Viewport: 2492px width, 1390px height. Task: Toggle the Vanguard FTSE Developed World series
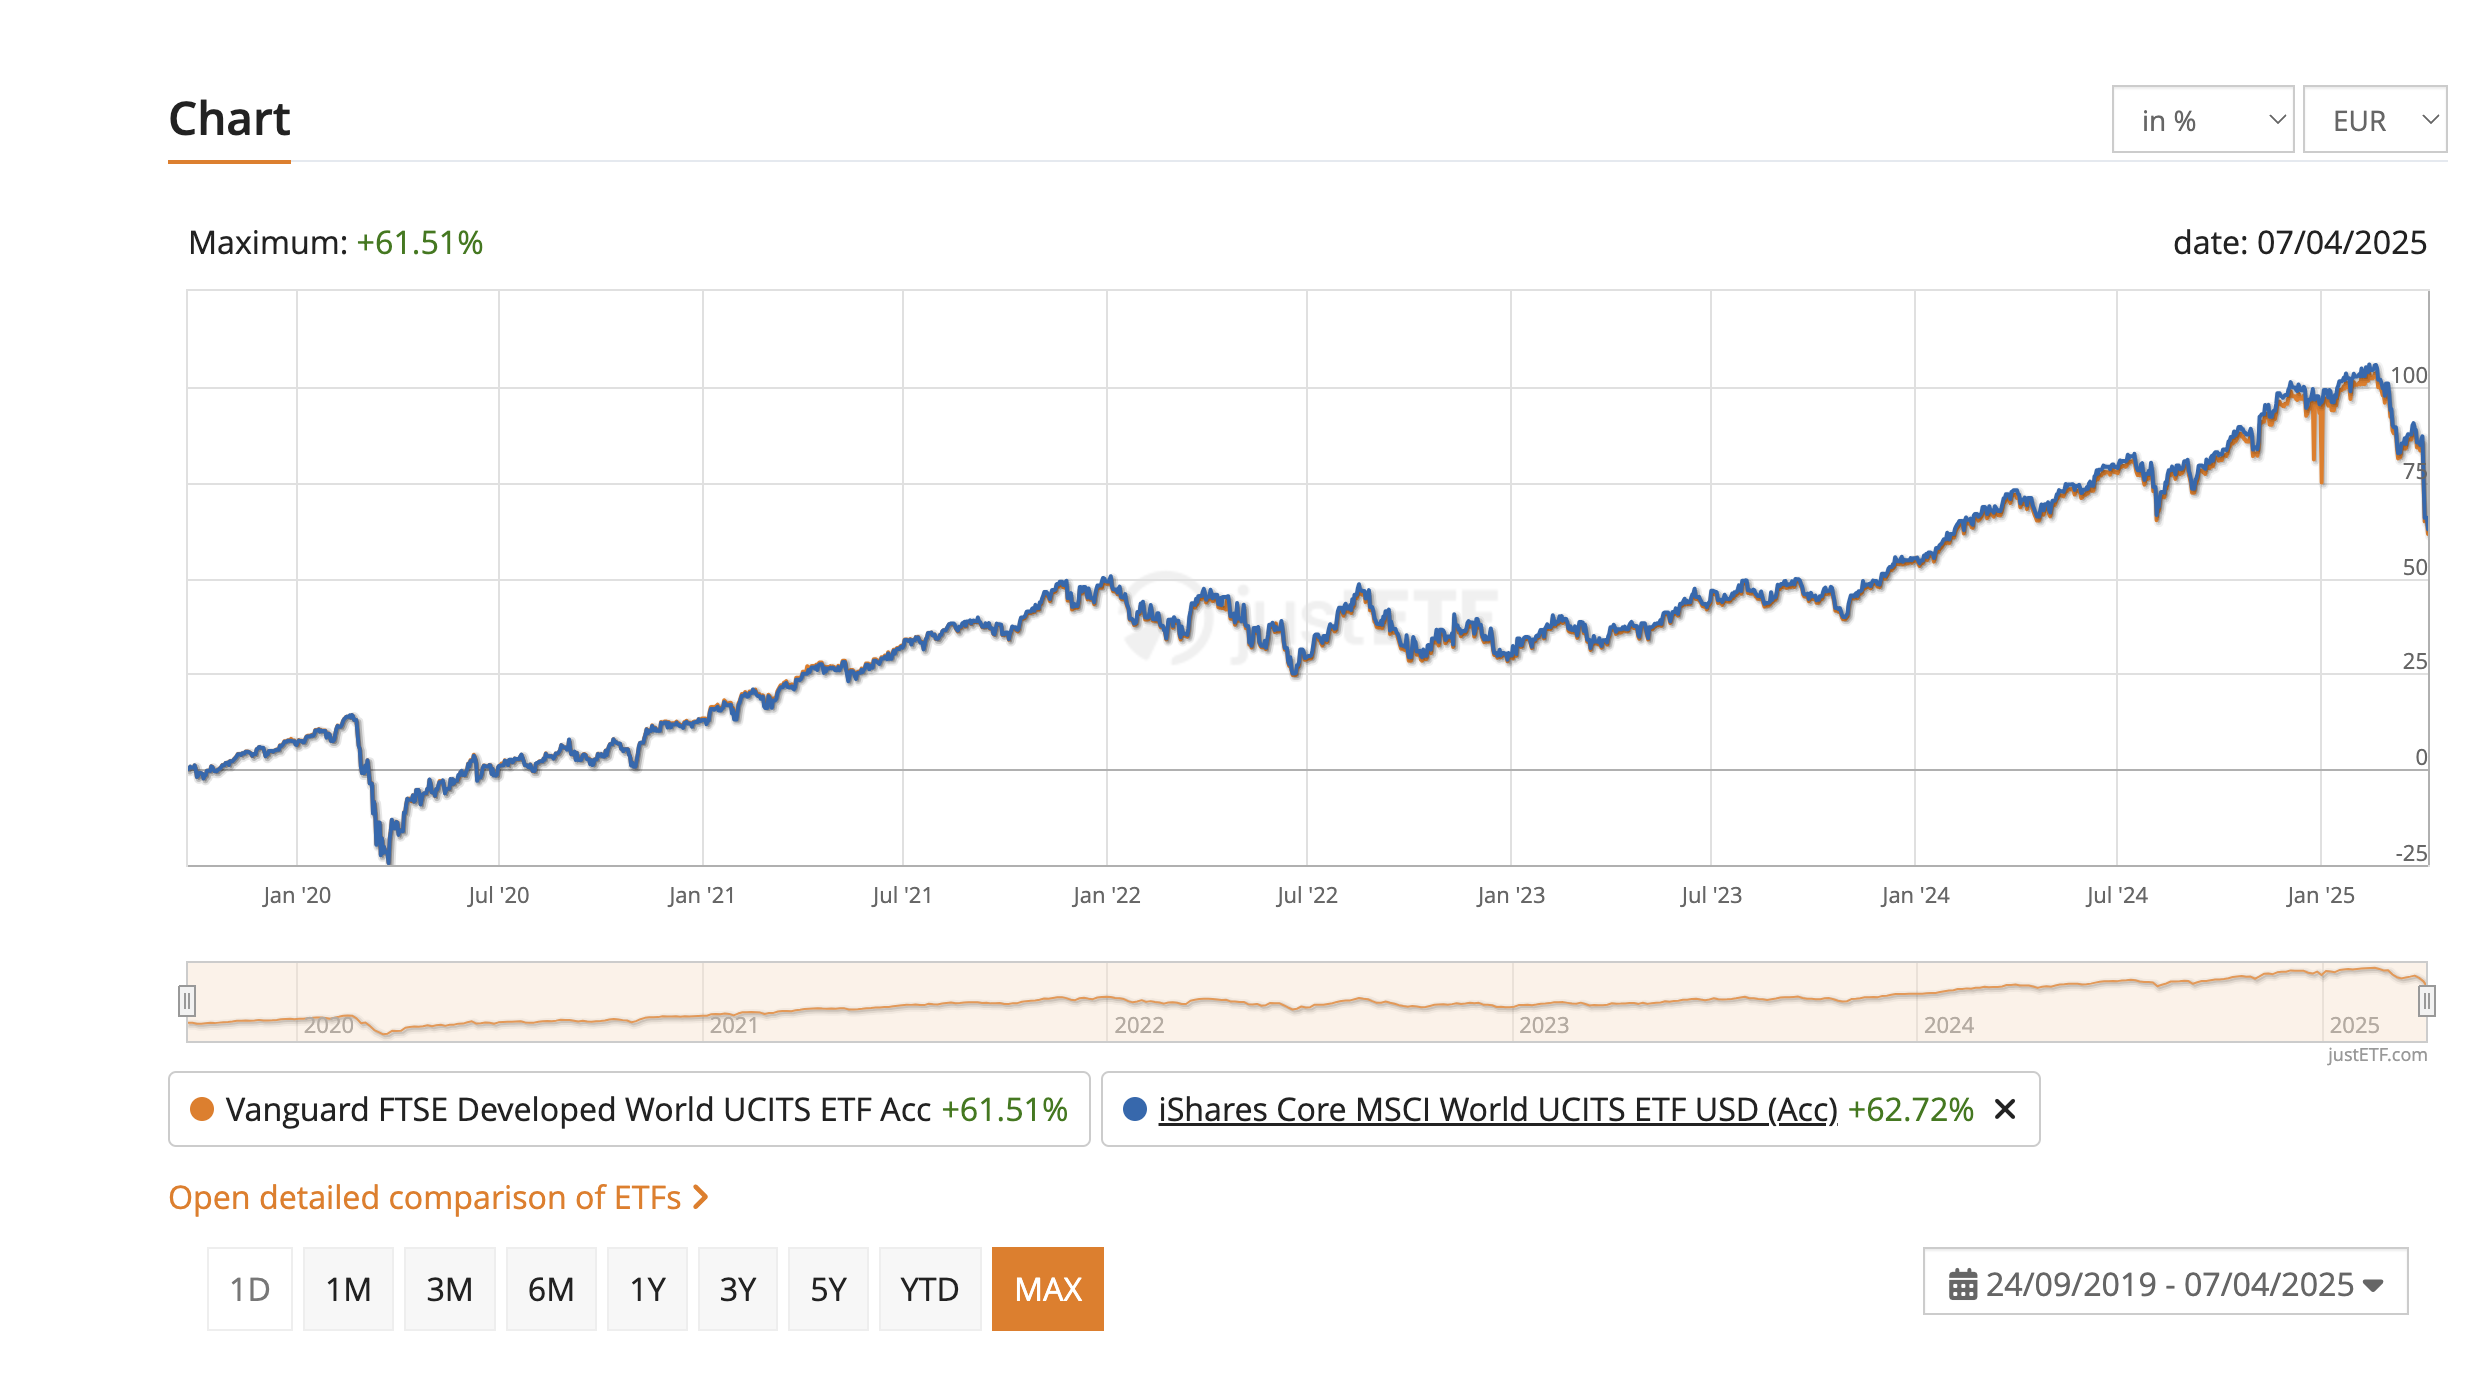[x=578, y=1109]
